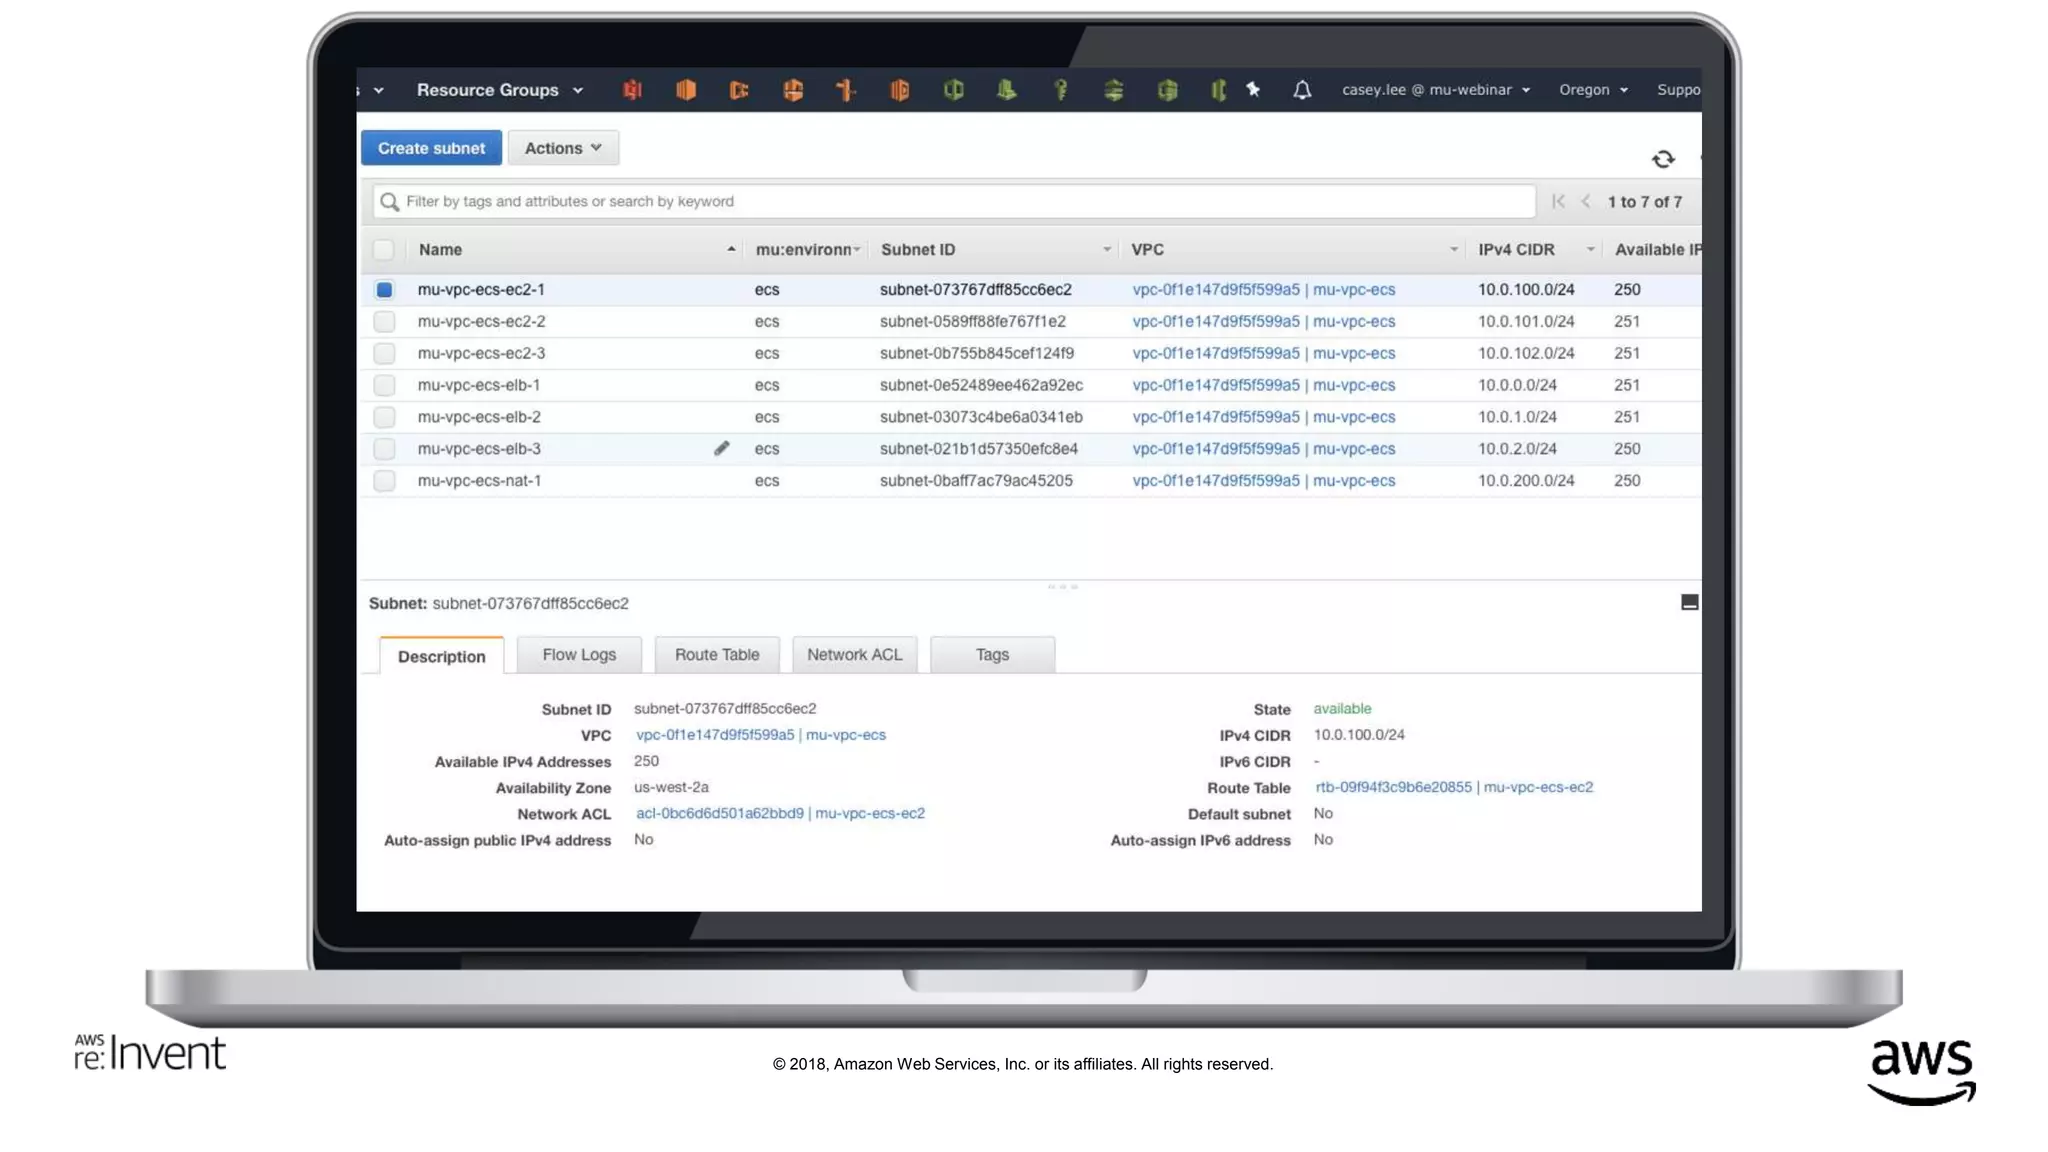2048x1152 pixels.
Task: Switch to the Route Table tab
Action: (x=716, y=654)
